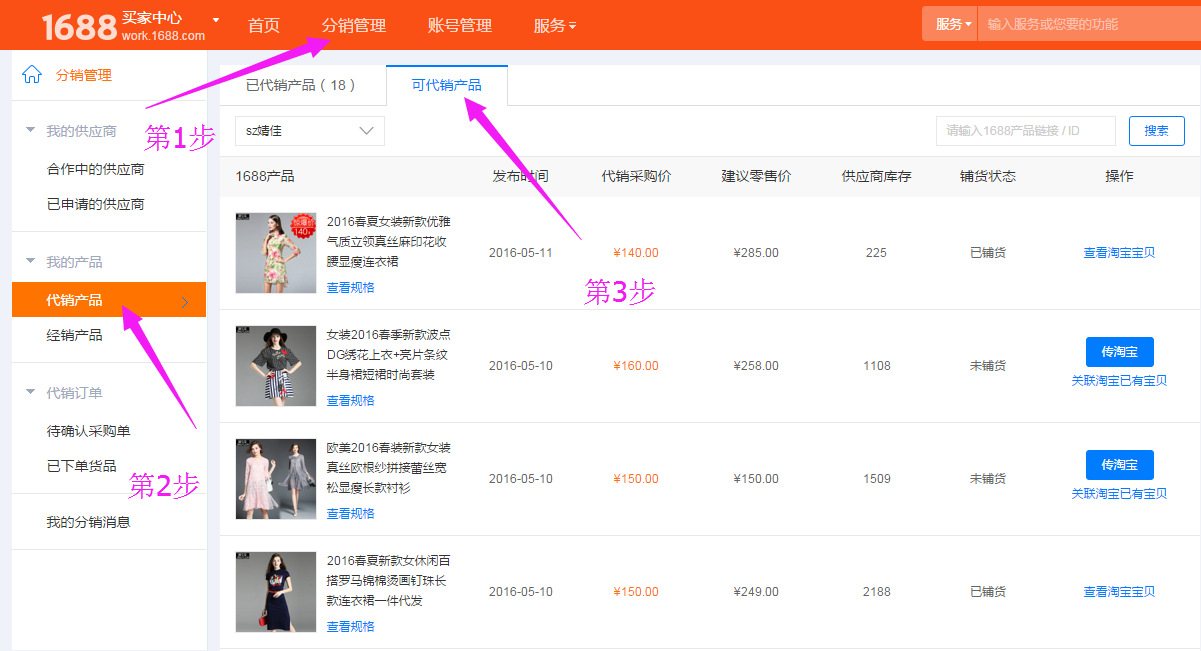
Task: Click the chevron on 代销产品 row
Action: click(x=185, y=301)
